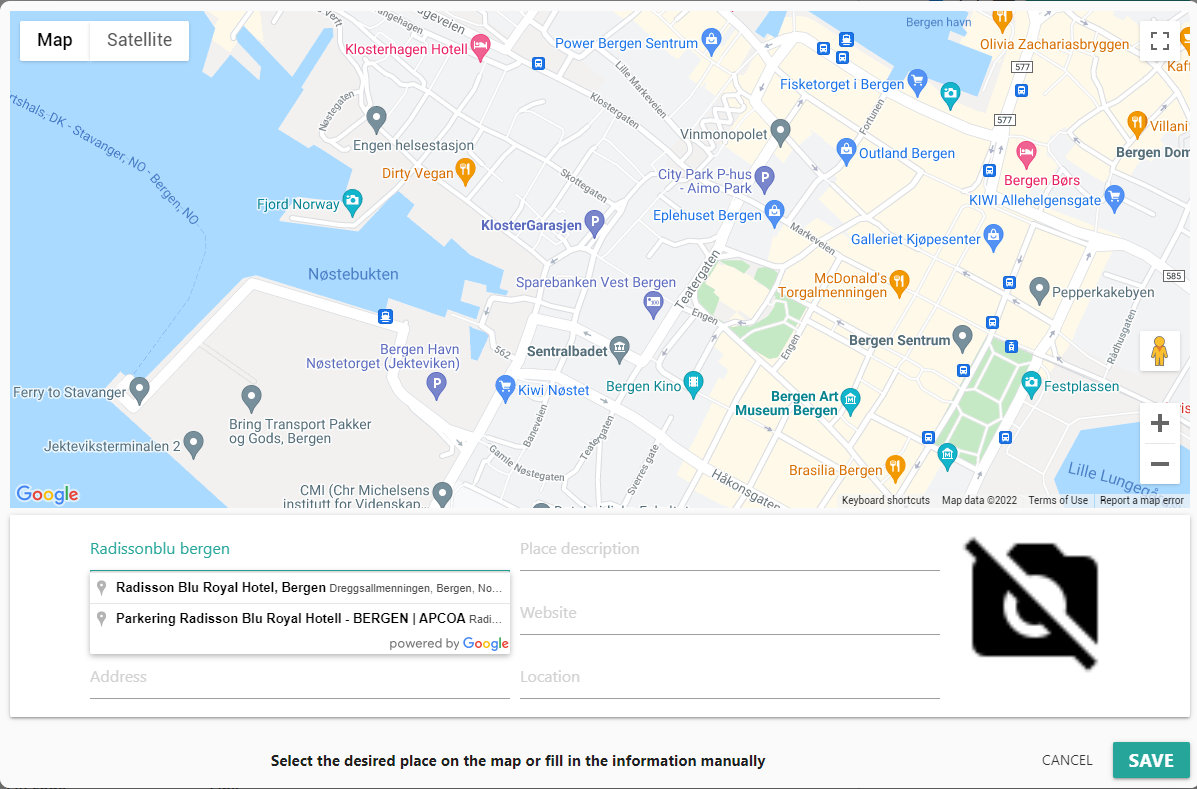Click the Location input field
This screenshot has height=789, width=1197.
pos(729,677)
